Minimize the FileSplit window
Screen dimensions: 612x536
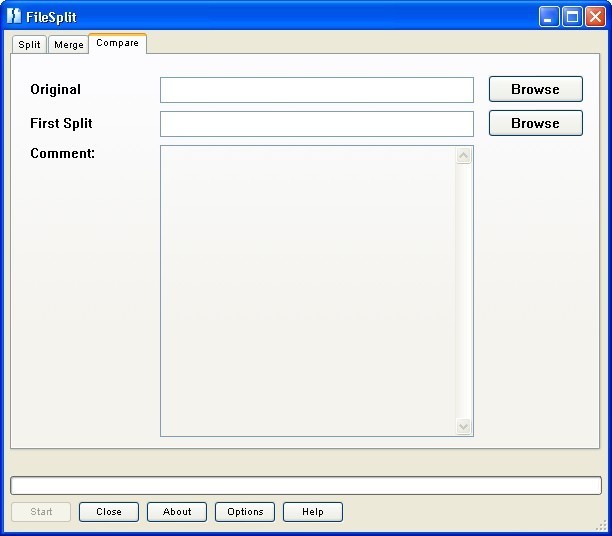549,17
